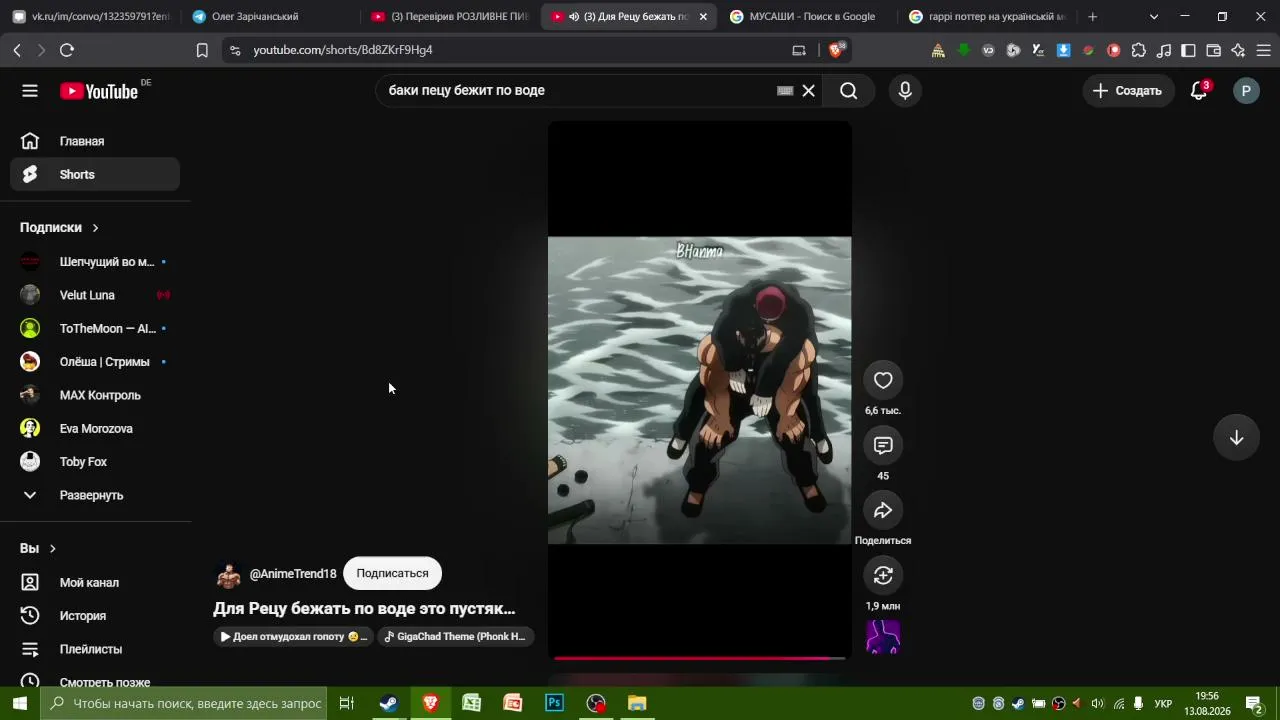Open the Leo AI sparkle icon
The width and height of the screenshot is (1280, 720).
[1239, 50]
